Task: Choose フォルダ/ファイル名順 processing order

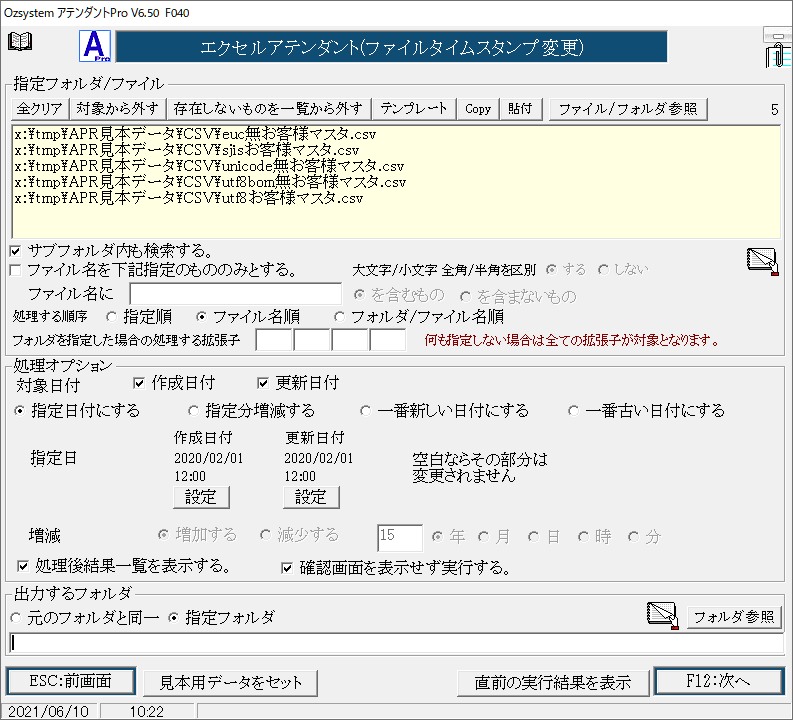Action: 339,317
